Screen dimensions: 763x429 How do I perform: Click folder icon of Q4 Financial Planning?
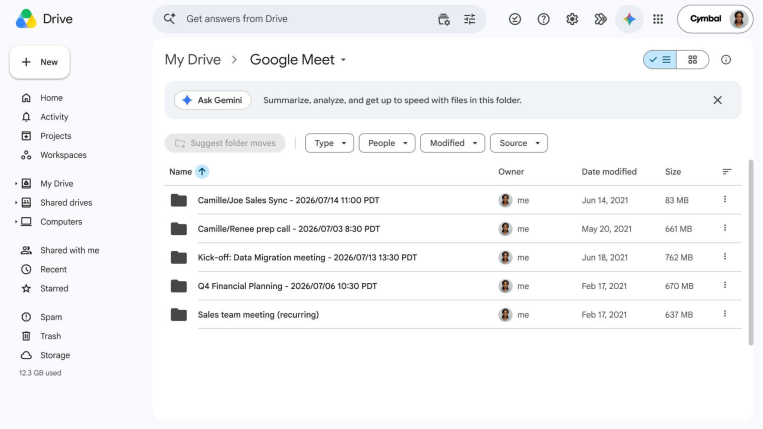[x=179, y=286]
